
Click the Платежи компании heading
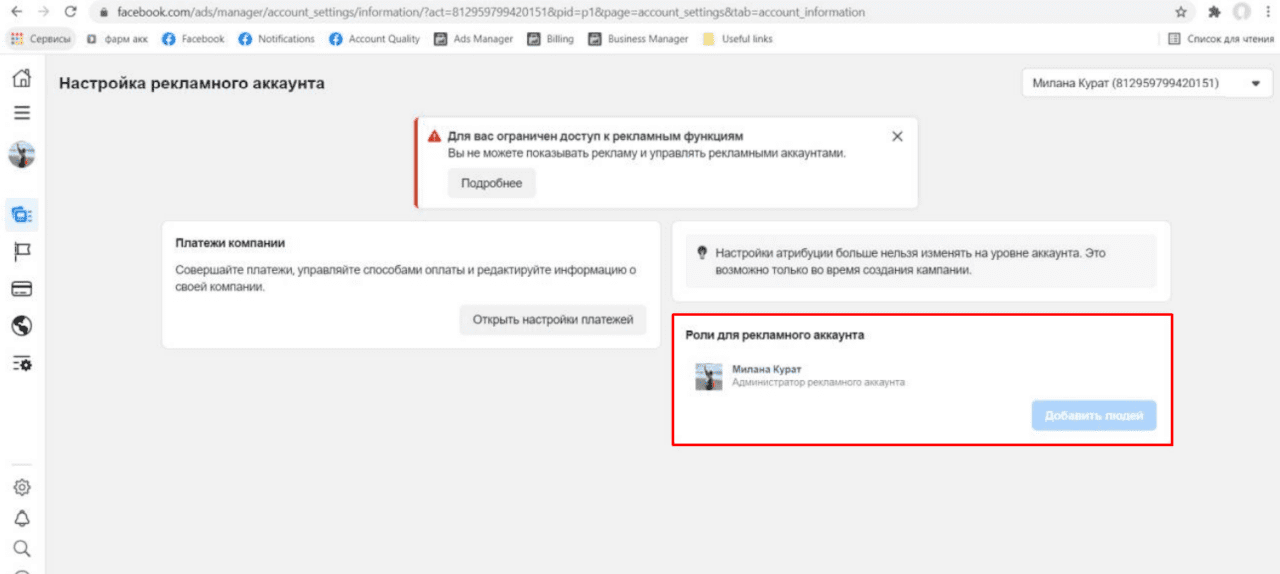231,243
